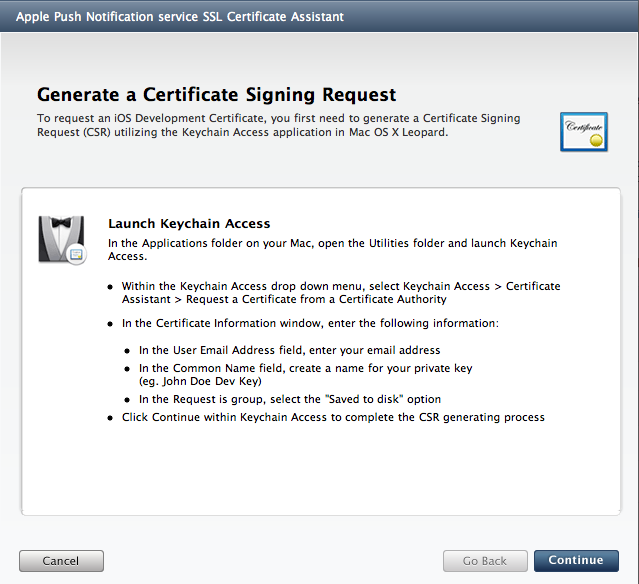Image resolution: width=639 pixels, height=584 pixels.
Task: Click the window title 'Apple Push Notification service SSL Certificate Assistant'
Action: tap(180, 16)
